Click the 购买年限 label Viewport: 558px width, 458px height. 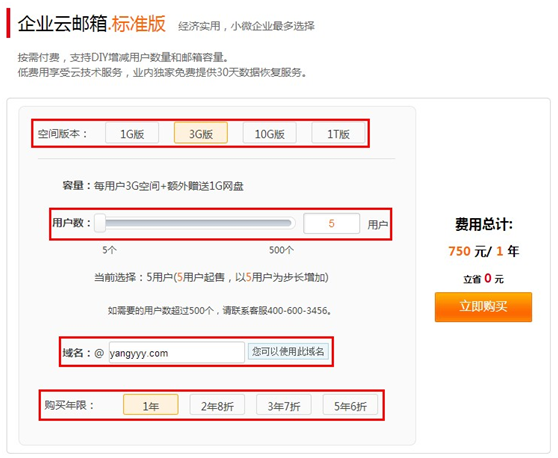tap(69, 405)
